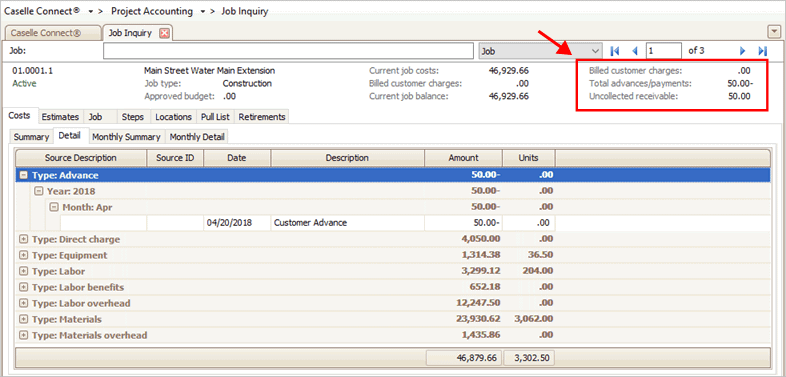786x377 pixels.
Task: Open the Caselle Connect breadcrumb dropdown
Action: pos(91,12)
